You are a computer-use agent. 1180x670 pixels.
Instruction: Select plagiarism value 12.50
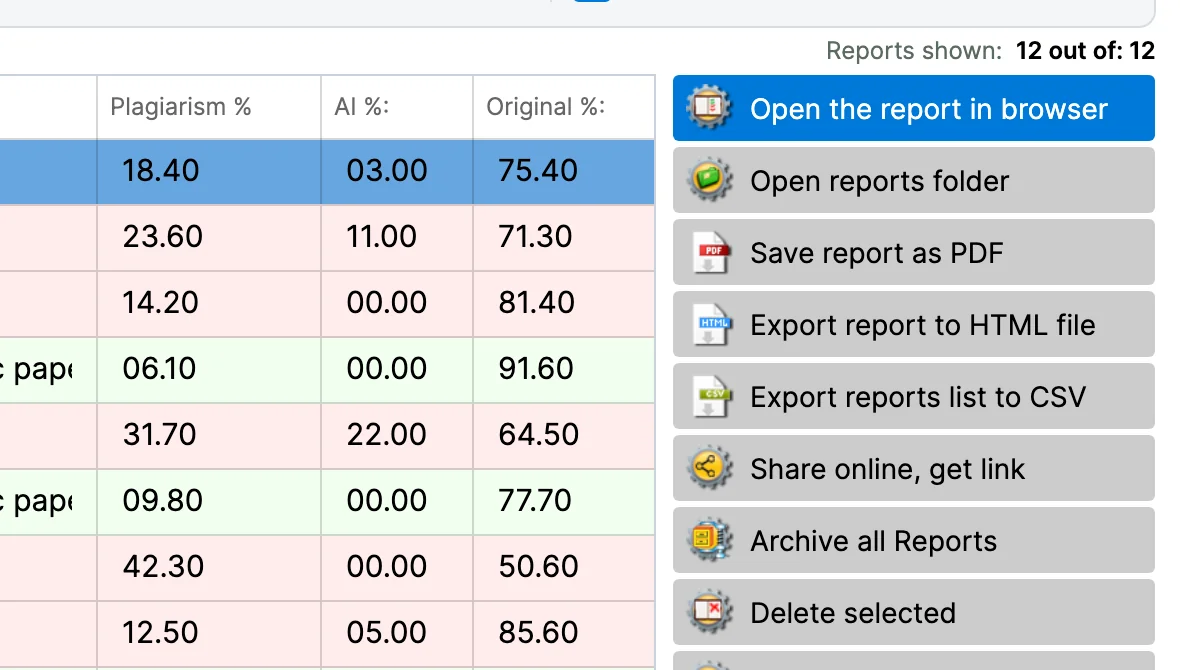click(x=160, y=632)
